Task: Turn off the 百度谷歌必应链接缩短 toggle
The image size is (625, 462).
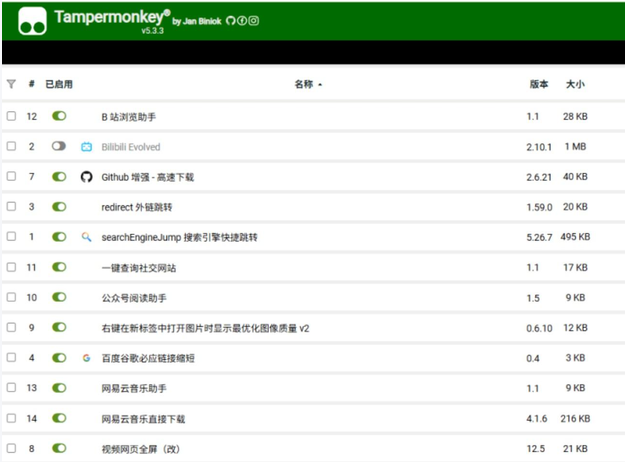Action: 59,358
